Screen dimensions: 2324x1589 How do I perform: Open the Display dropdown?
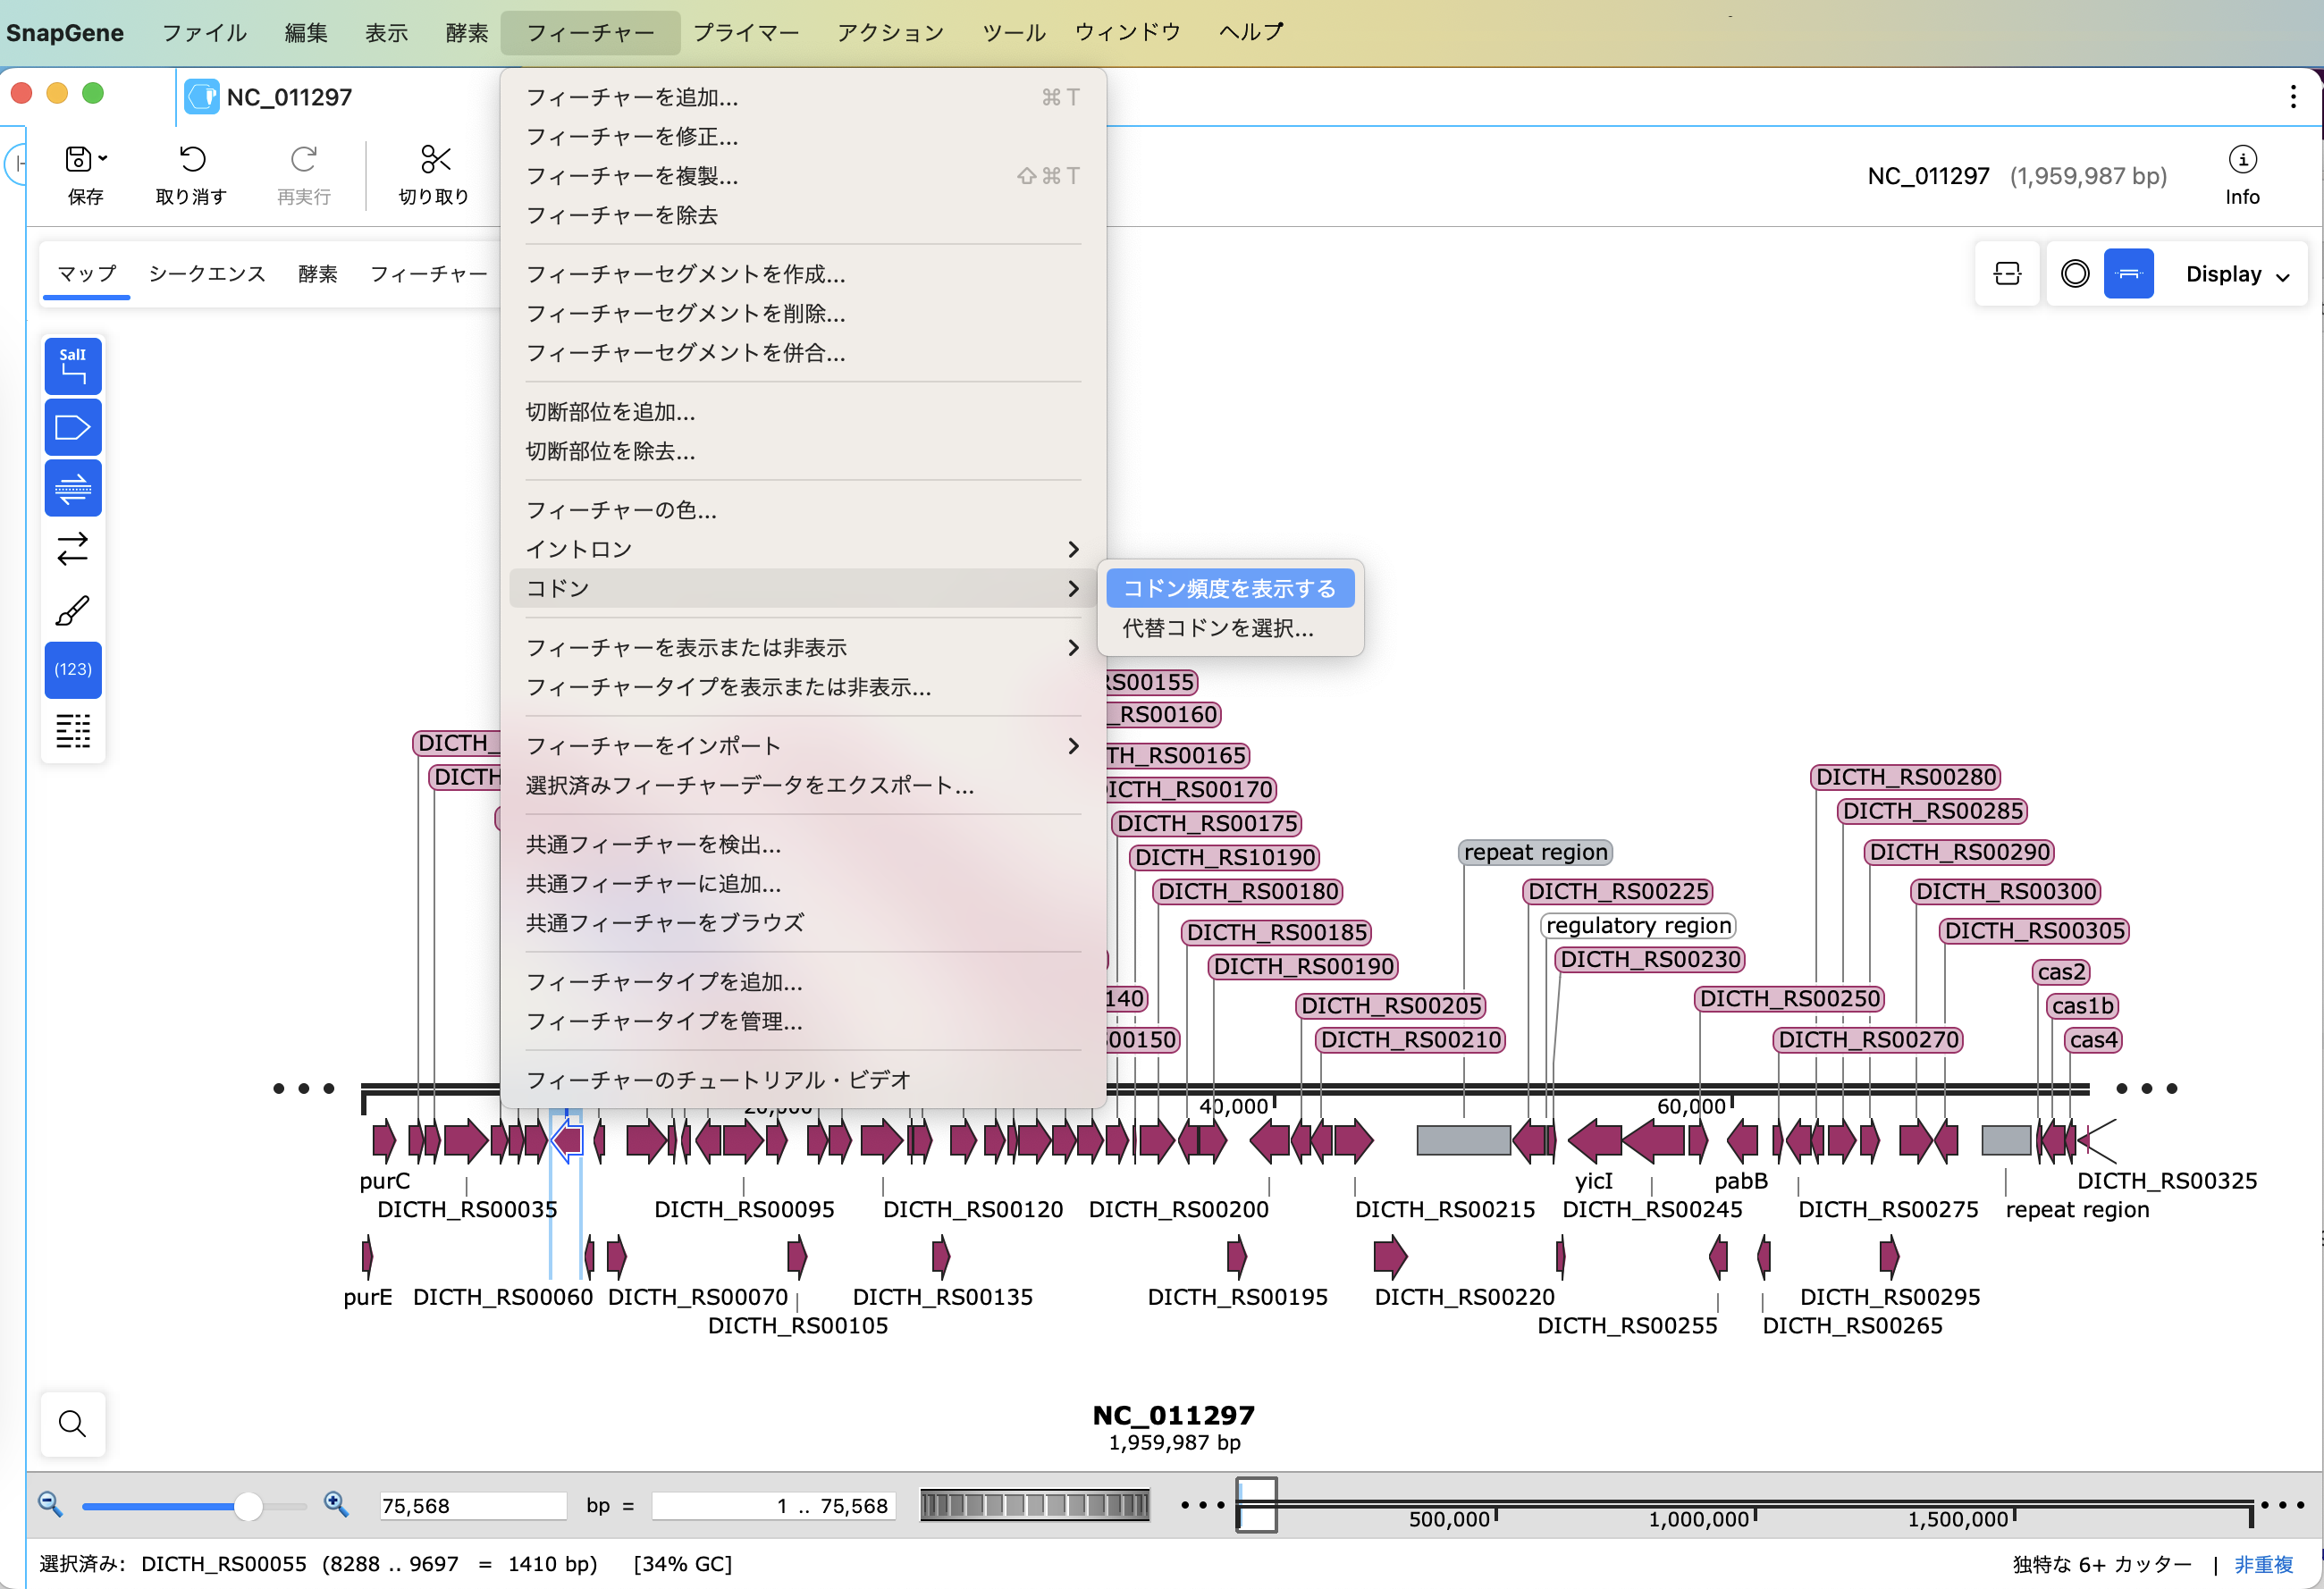pos(2236,273)
